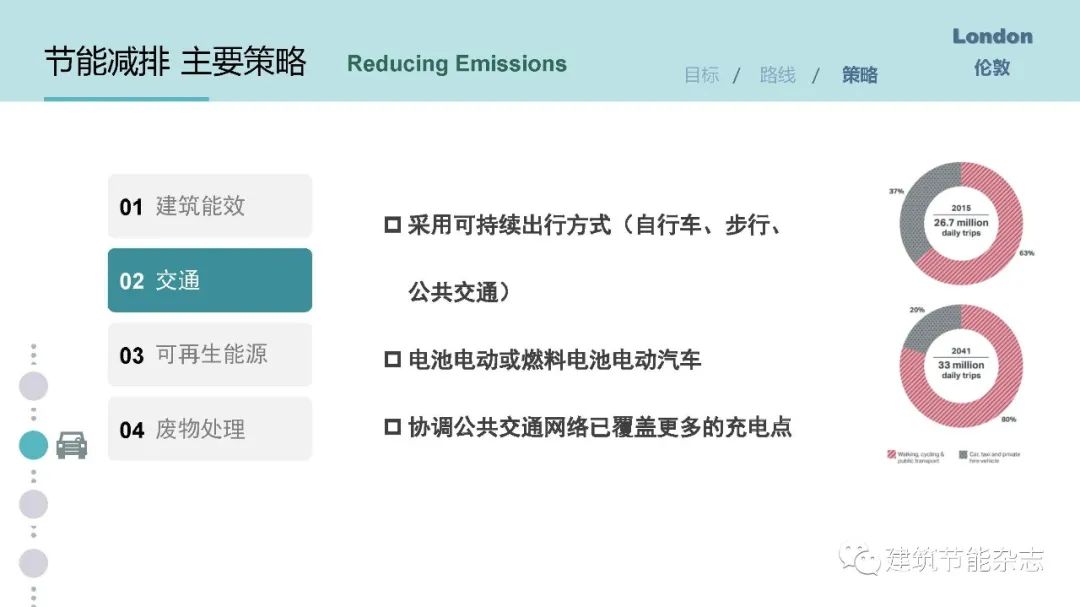Go to 目标 in the breadcrumb
The height and width of the screenshot is (607, 1080).
[x=702, y=75]
